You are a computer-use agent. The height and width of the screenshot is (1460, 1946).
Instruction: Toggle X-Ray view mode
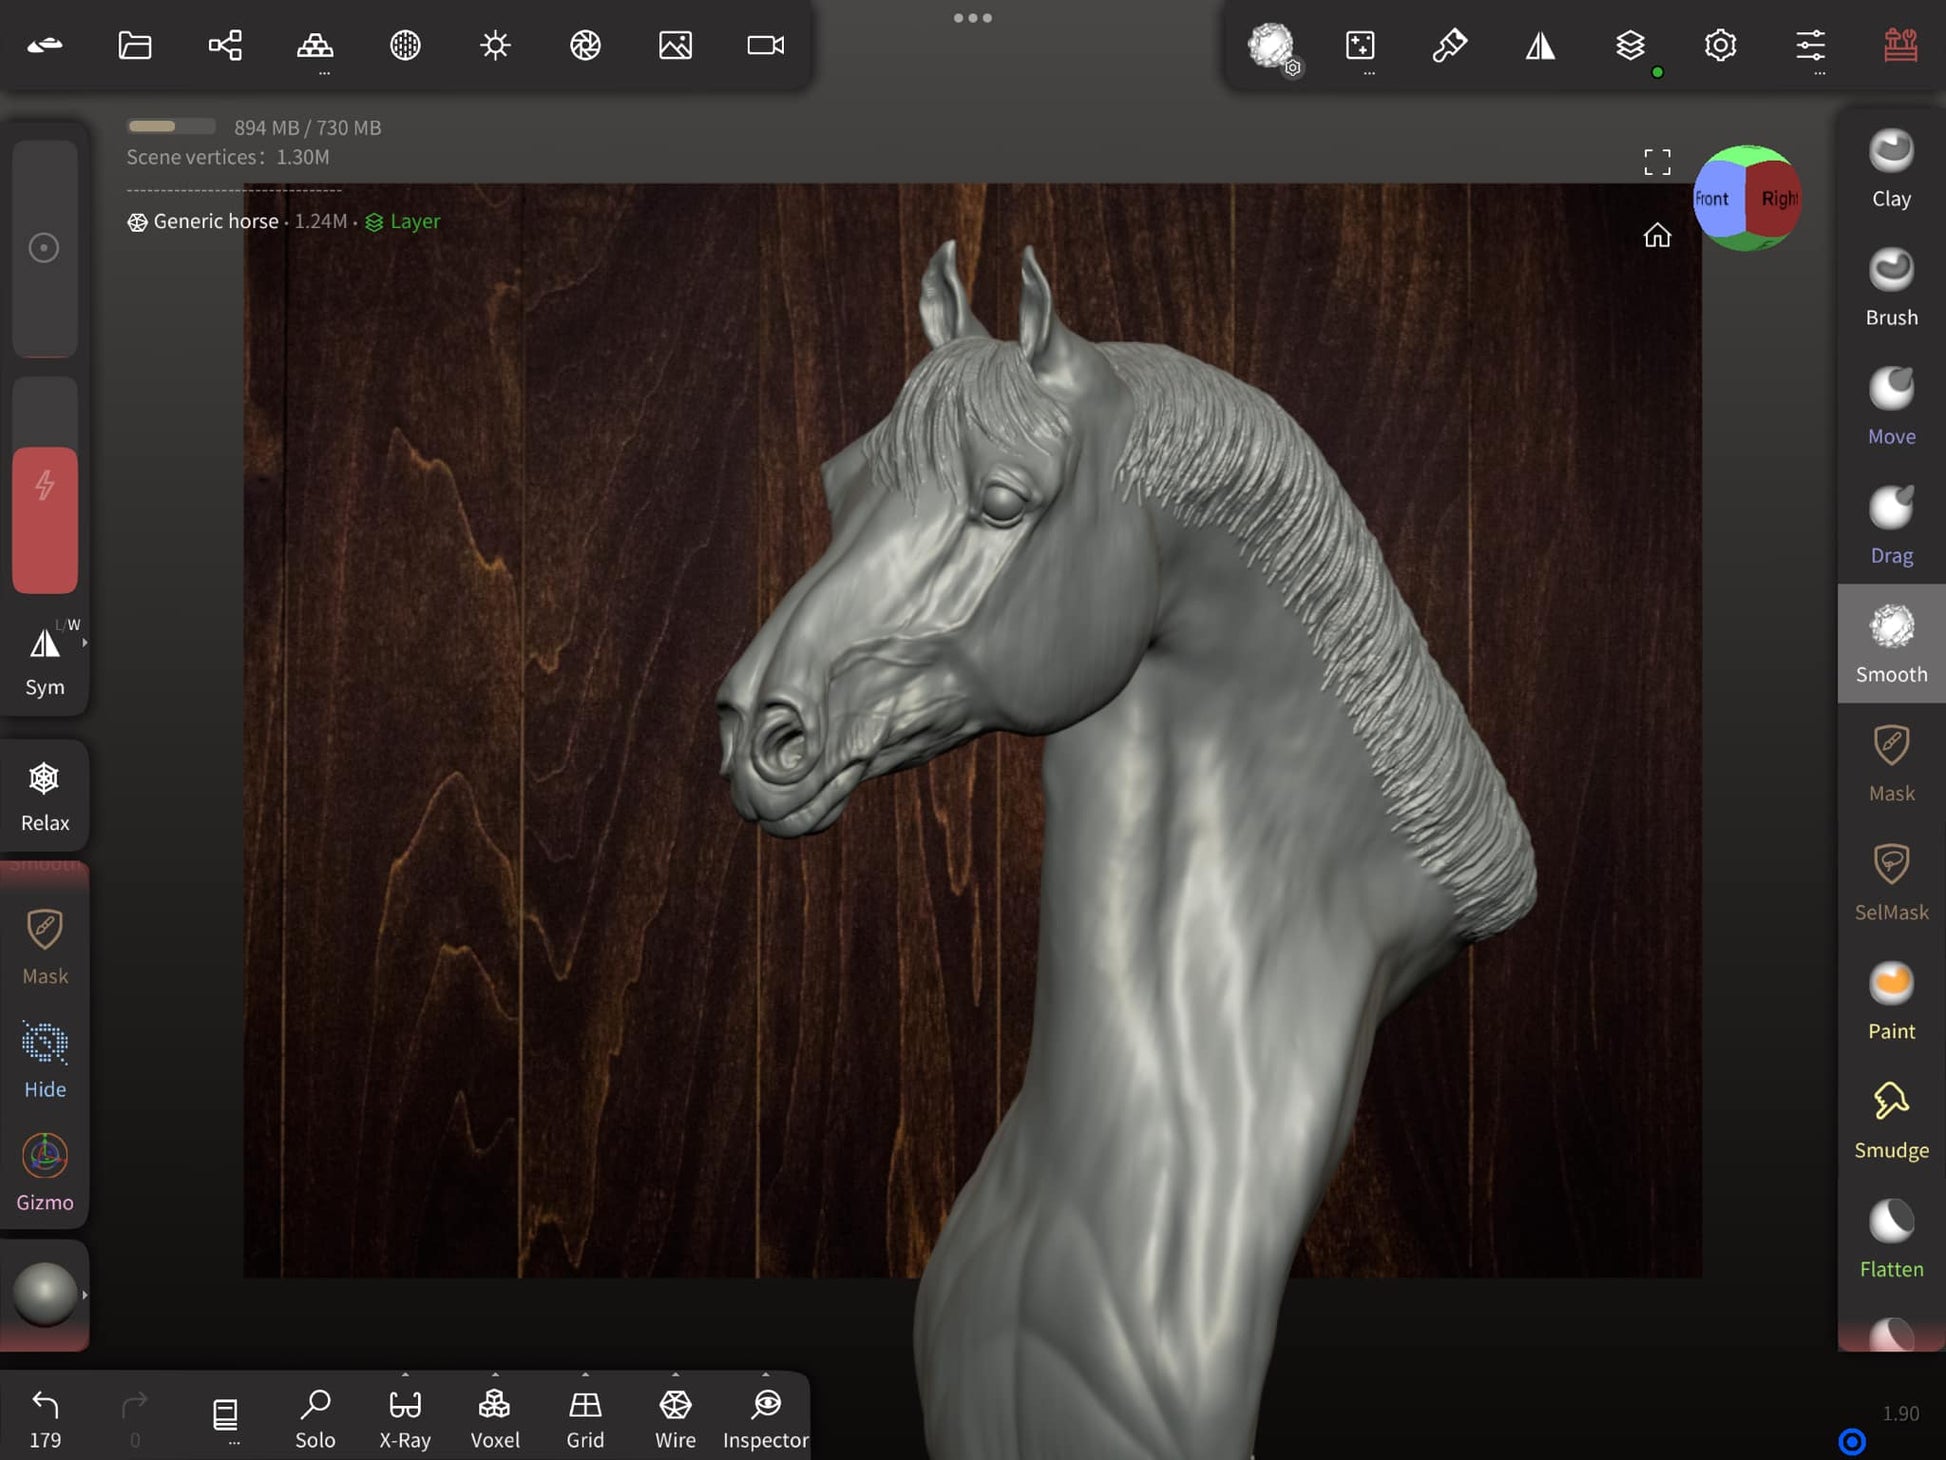click(405, 1417)
